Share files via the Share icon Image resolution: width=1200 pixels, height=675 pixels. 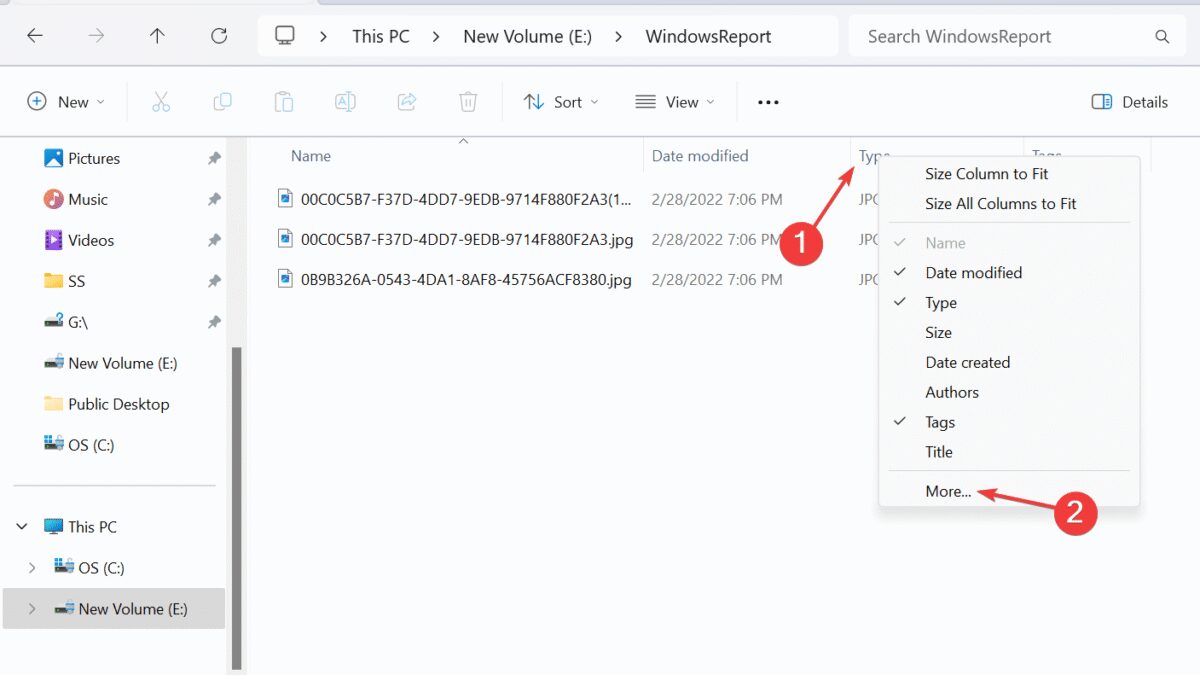pyautogui.click(x=406, y=101)
